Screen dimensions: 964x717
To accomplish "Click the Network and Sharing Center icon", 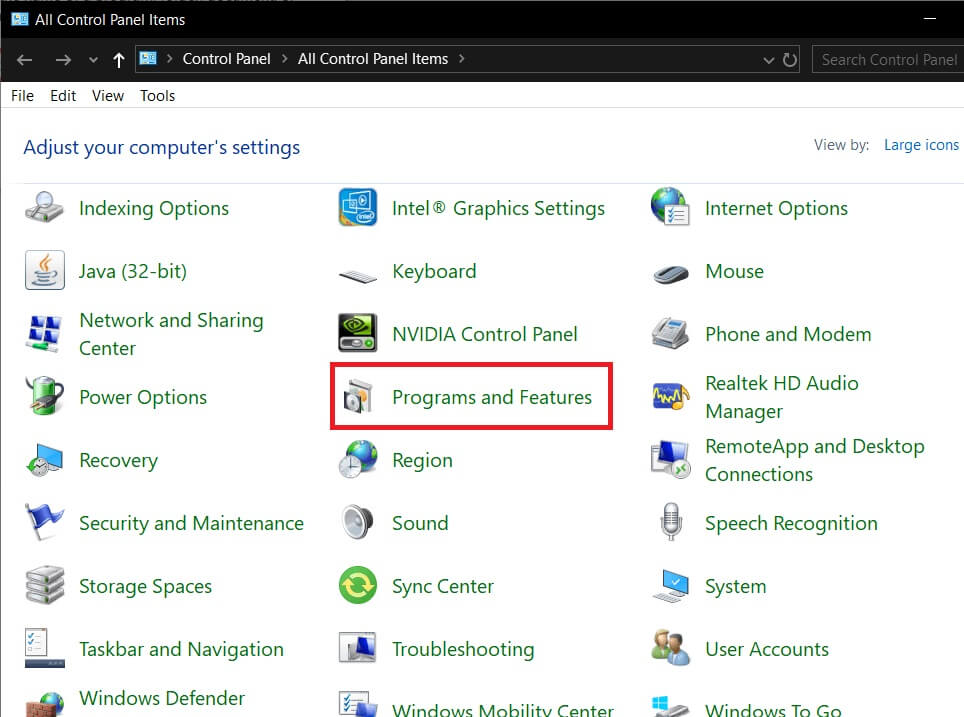I will point(44,333).
